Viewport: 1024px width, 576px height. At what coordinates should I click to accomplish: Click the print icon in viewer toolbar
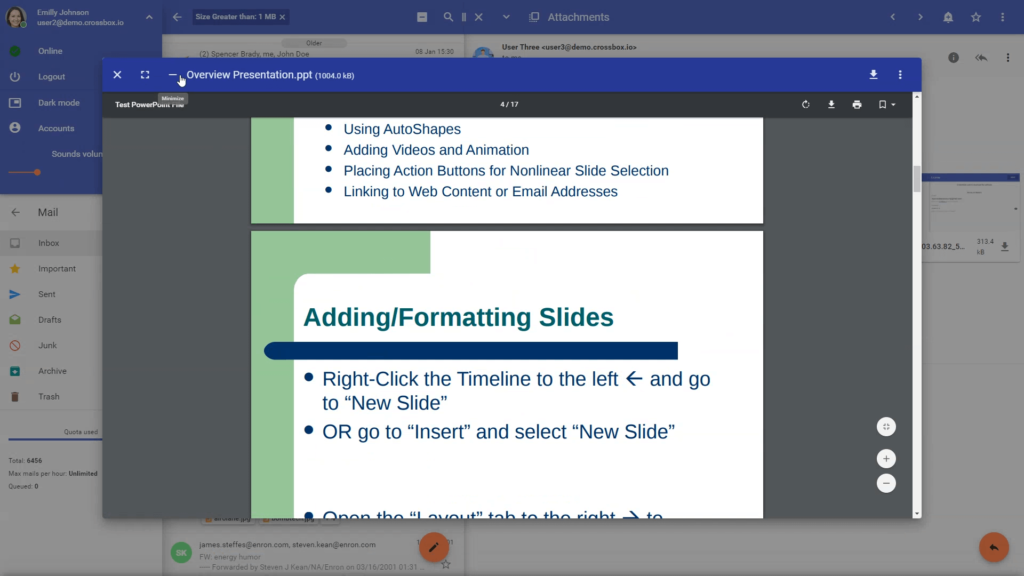[x=857, y=105]
